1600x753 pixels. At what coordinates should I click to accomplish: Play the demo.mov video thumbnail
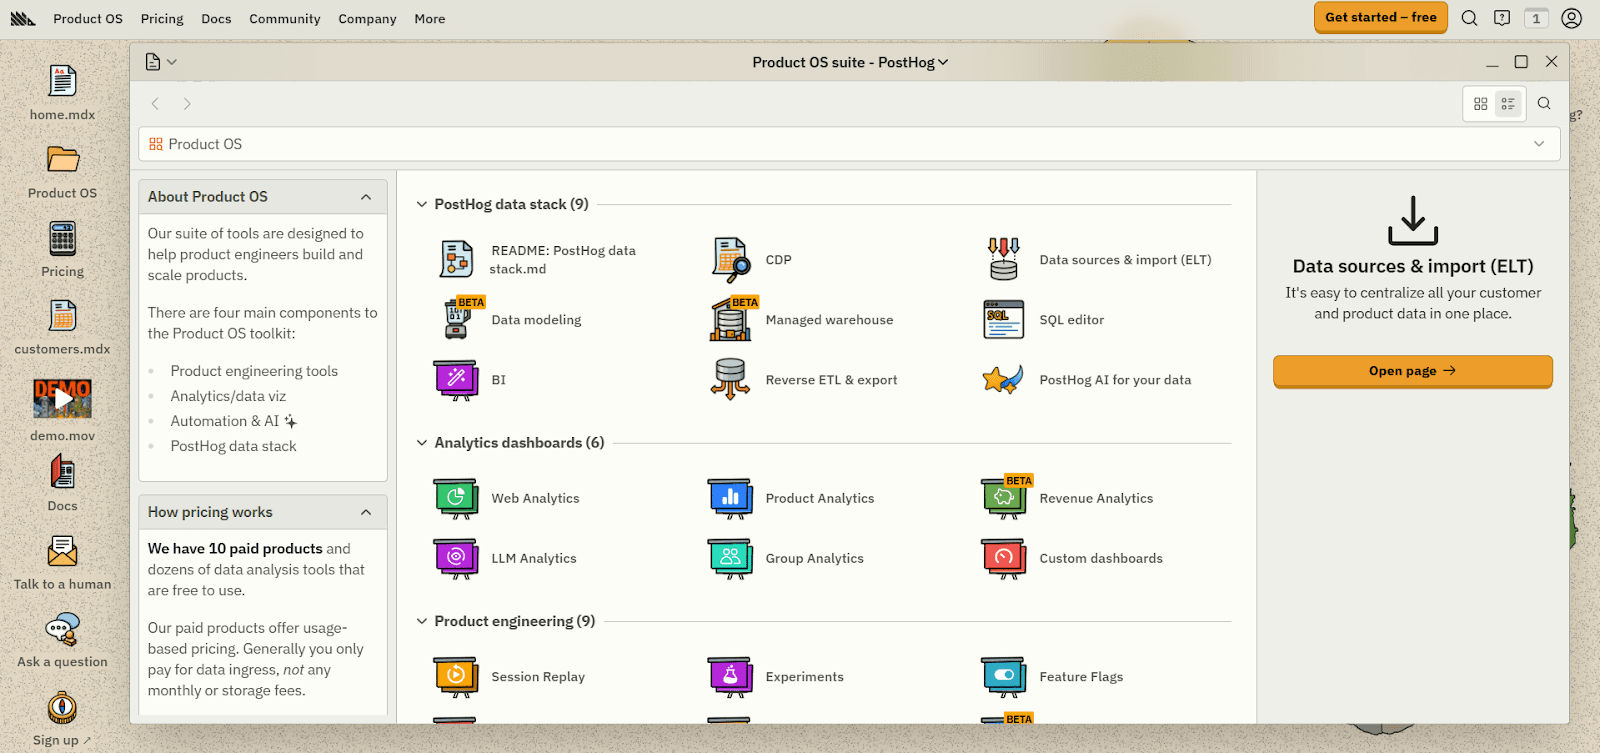click(x=62, y=399)
